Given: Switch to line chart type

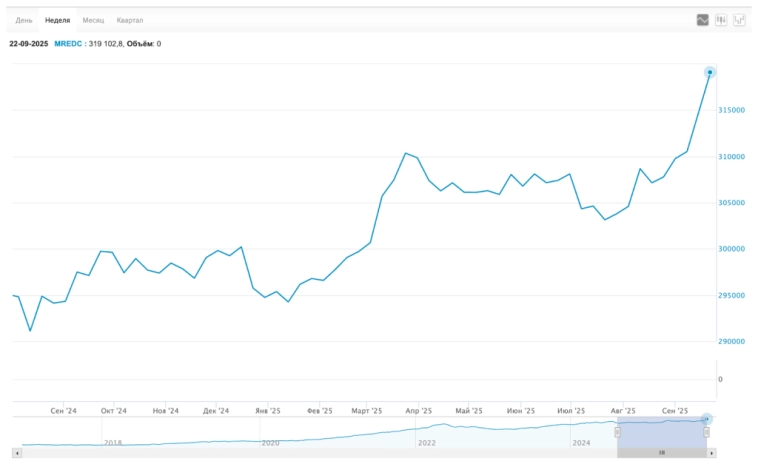Looking at the screenshot, I should click(703, 20).
